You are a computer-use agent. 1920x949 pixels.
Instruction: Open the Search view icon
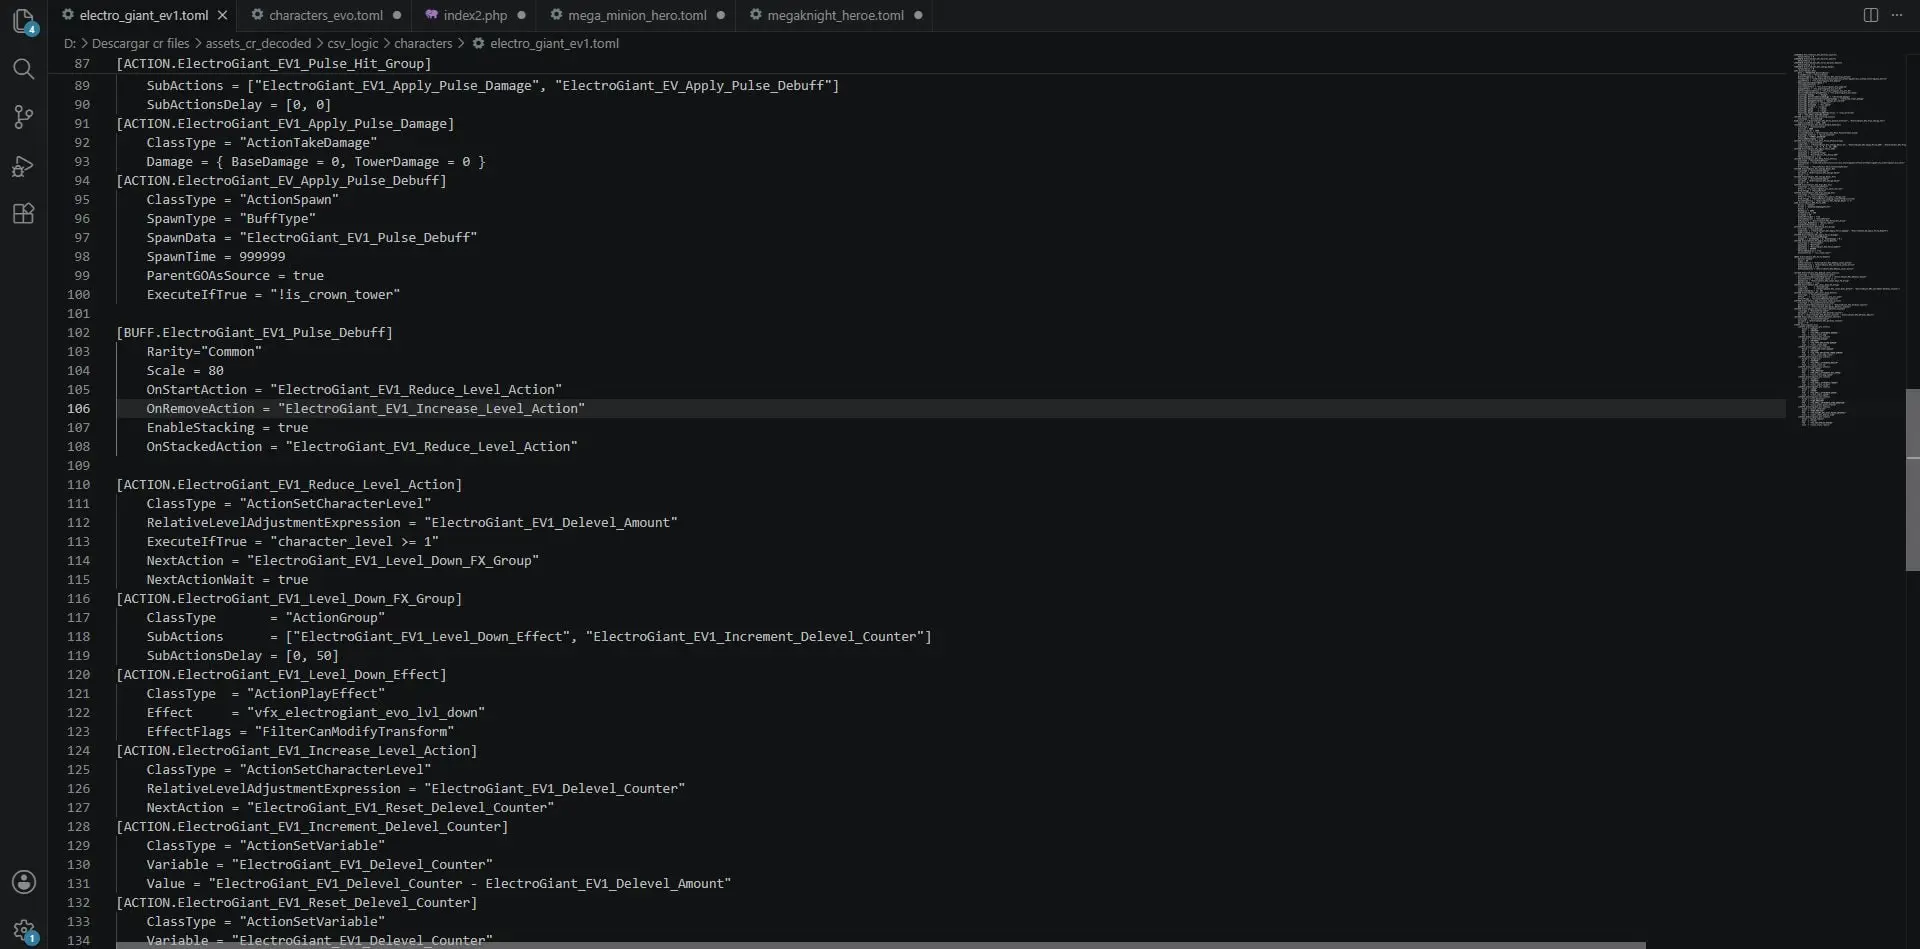click(x=23, y=69)
